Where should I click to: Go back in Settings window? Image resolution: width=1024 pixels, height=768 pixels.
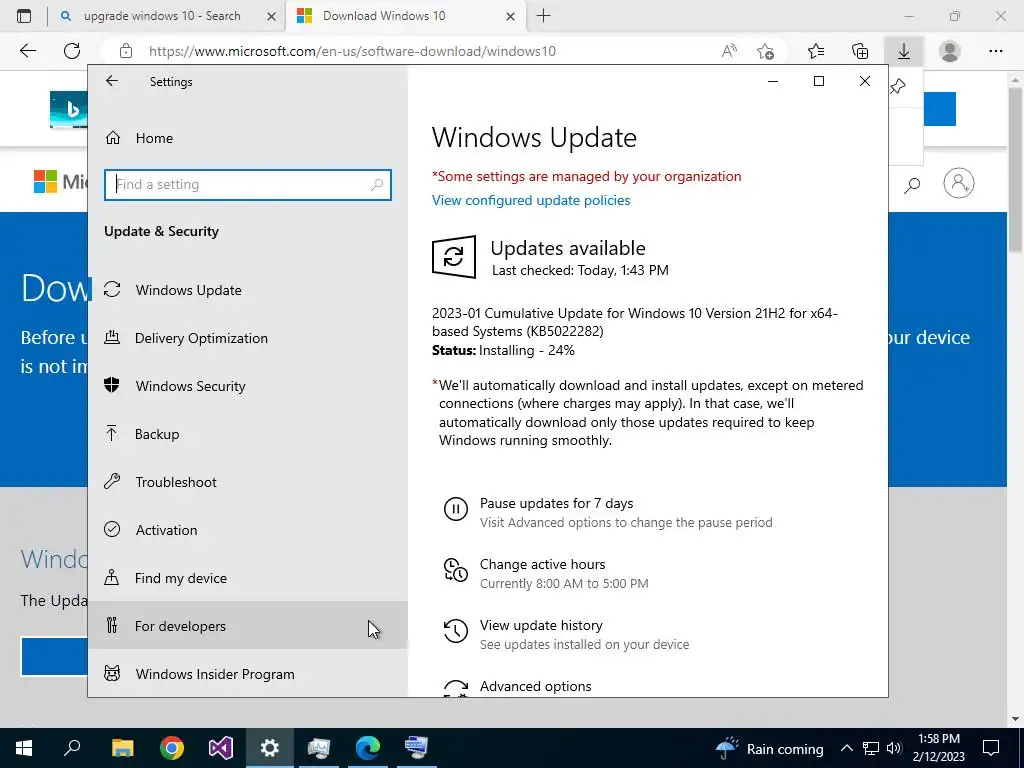tap(112, 81)
